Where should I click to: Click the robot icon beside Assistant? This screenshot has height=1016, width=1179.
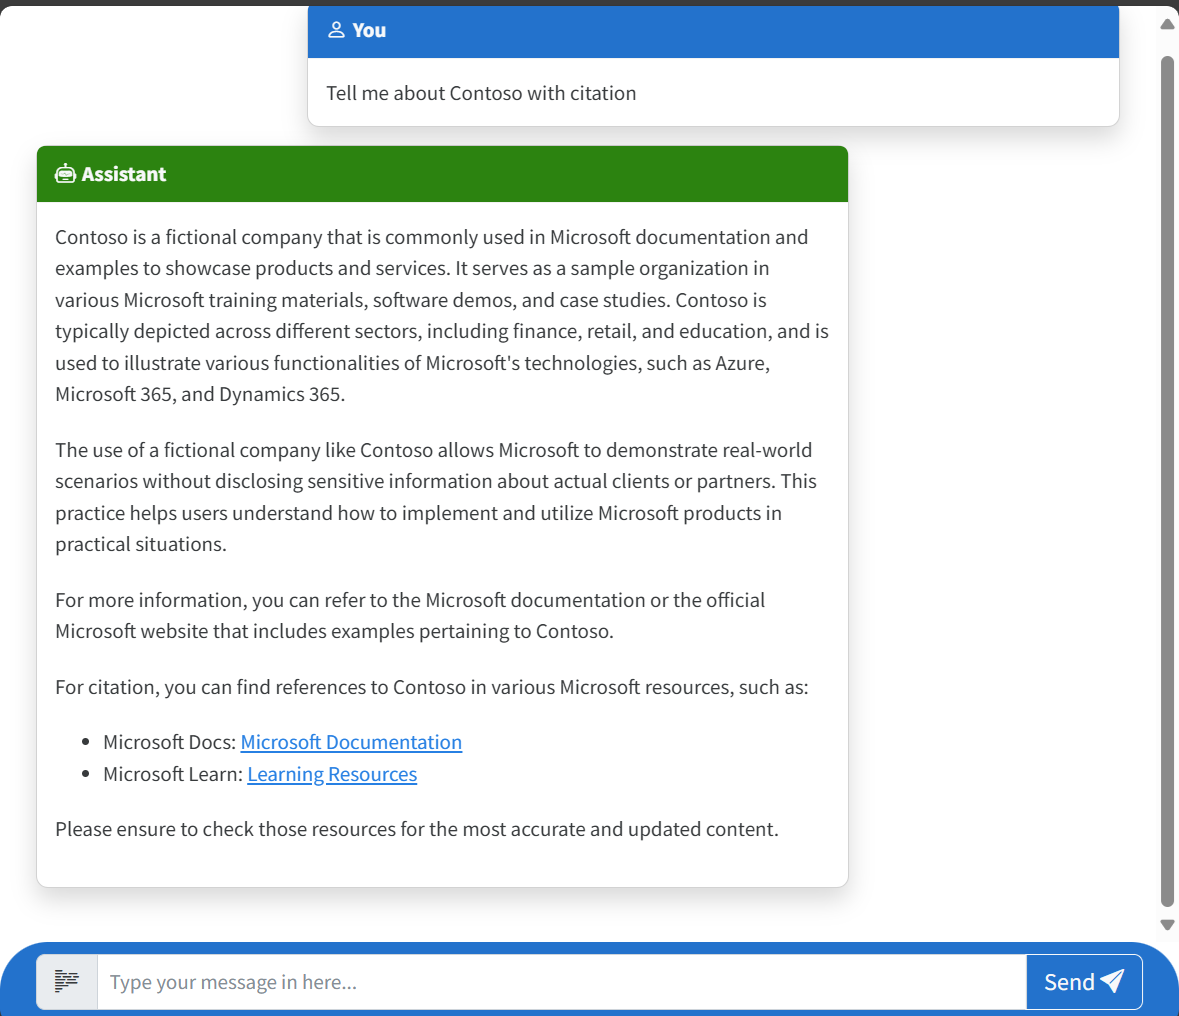[65, 174]
